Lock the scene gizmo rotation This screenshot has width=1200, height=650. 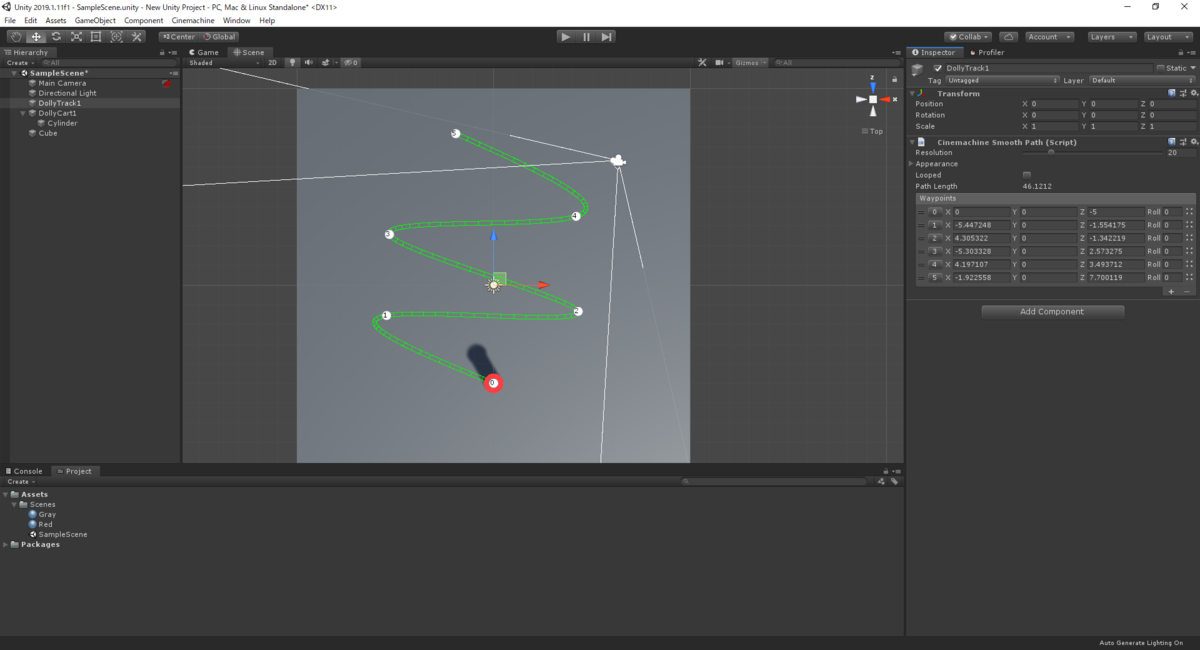(894, 79)
